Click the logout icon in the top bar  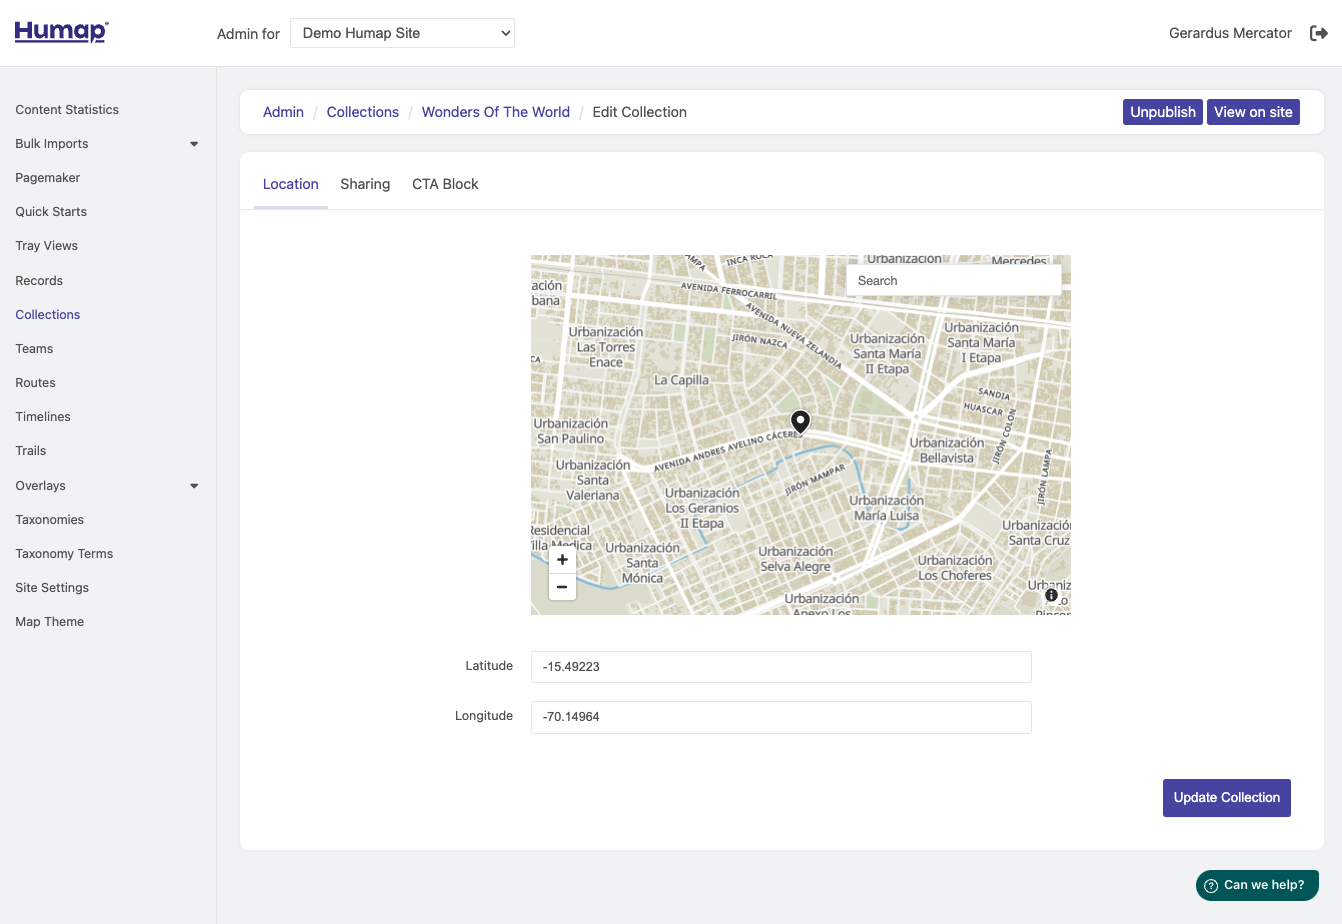[x=1319, y=32]
